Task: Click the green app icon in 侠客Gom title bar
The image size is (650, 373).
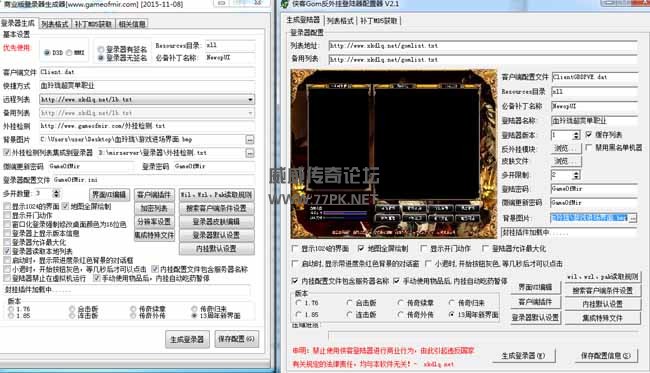Action: [284, 4]
